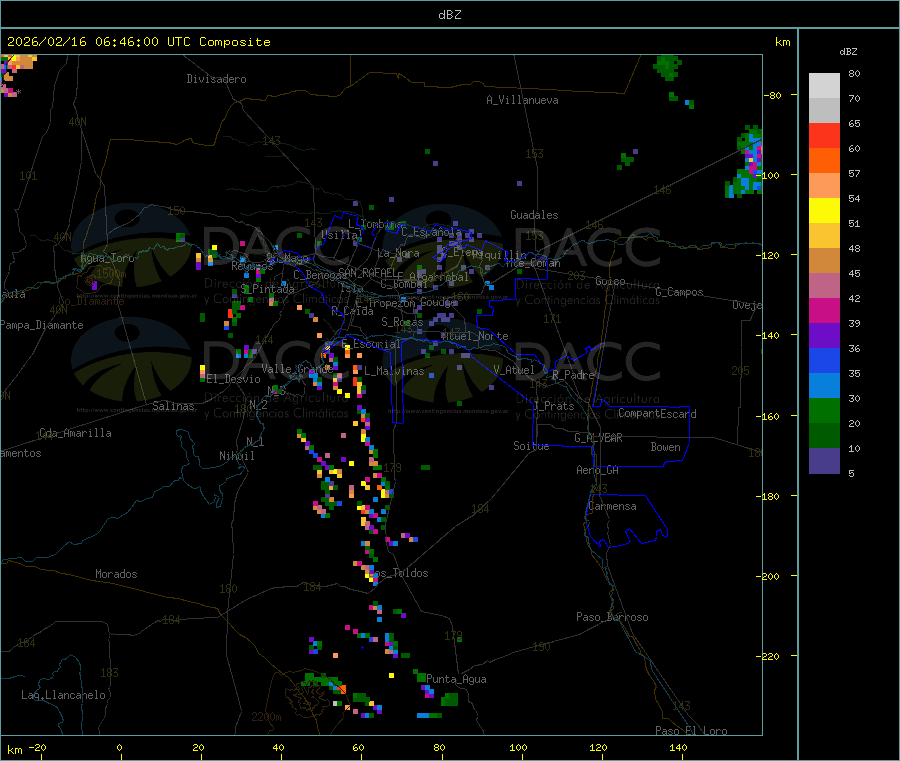
Task: Click the El_Desvio map label
Action: point(234,379)
